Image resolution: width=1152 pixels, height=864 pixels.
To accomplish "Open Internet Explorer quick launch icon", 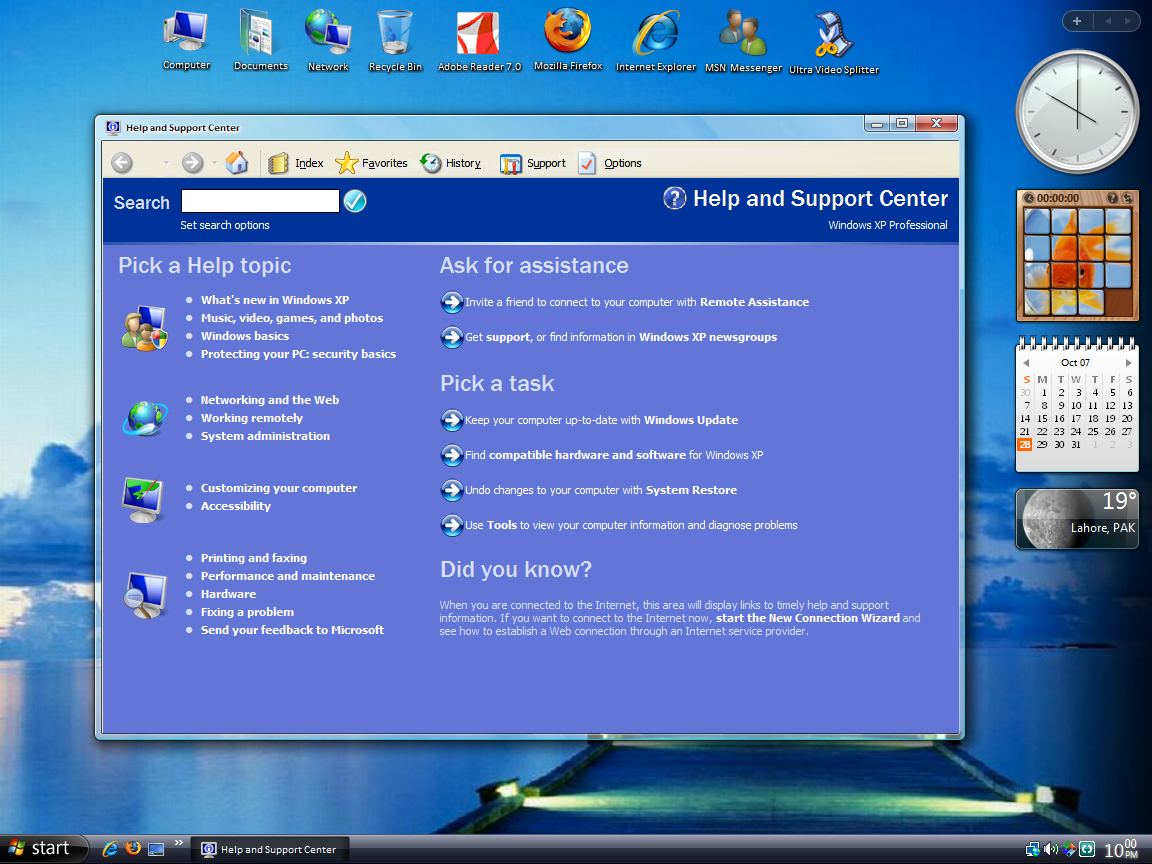I will click(x=110, y=849).
